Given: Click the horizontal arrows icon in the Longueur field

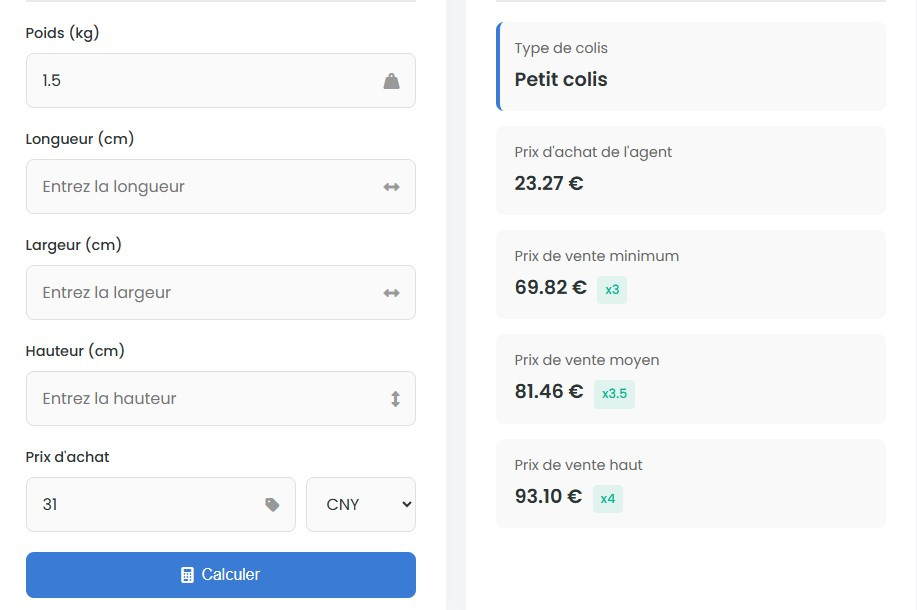Looking at the screenshot, I should point(391,187).
